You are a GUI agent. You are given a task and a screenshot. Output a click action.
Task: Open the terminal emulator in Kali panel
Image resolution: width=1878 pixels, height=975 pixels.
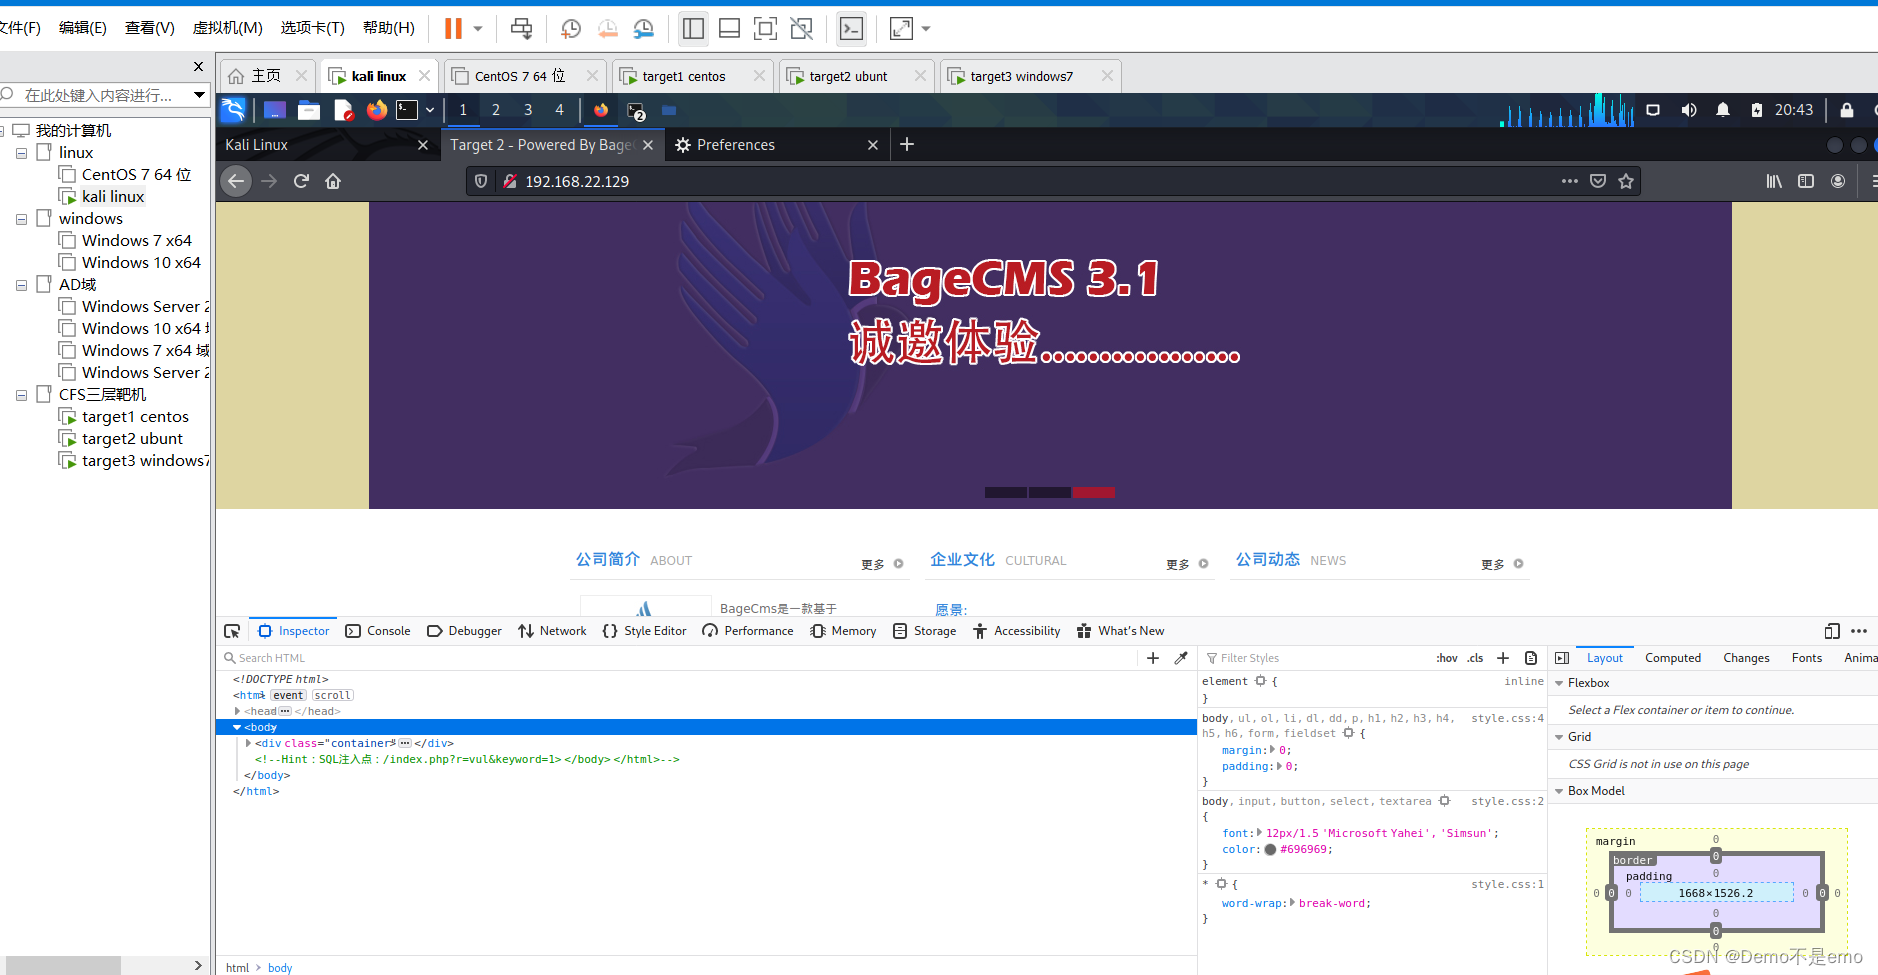pos(407,110)
